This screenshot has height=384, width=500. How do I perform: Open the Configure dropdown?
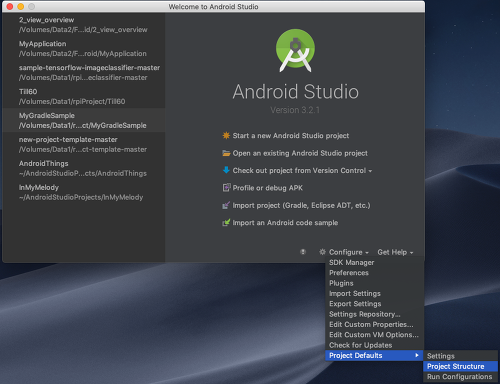point(349,252)
